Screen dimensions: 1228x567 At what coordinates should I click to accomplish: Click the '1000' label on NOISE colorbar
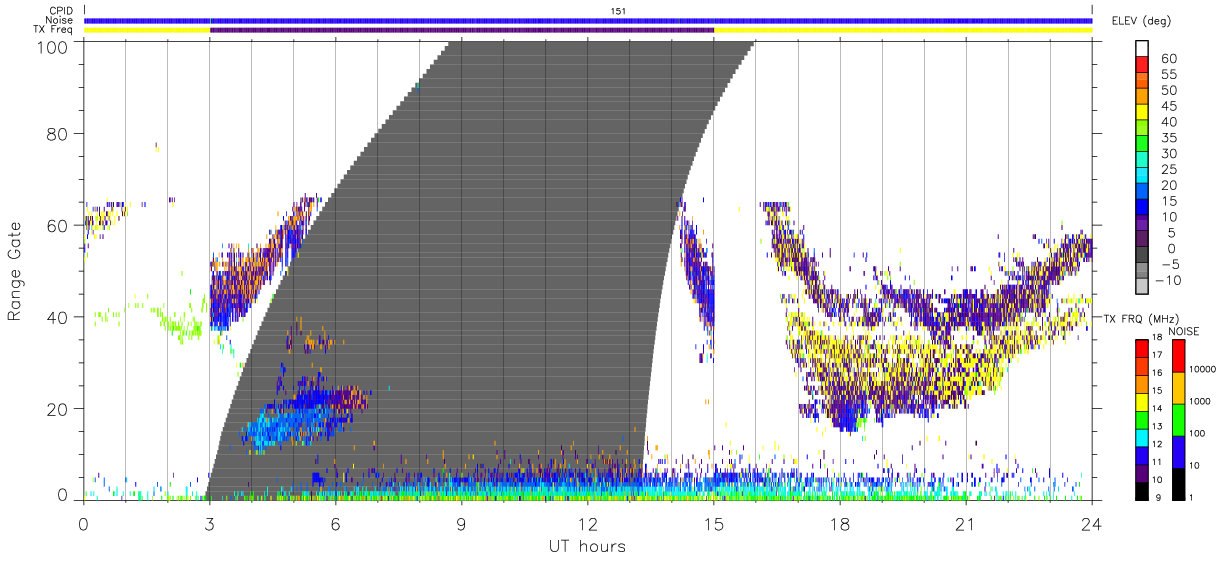point(1202,401)
